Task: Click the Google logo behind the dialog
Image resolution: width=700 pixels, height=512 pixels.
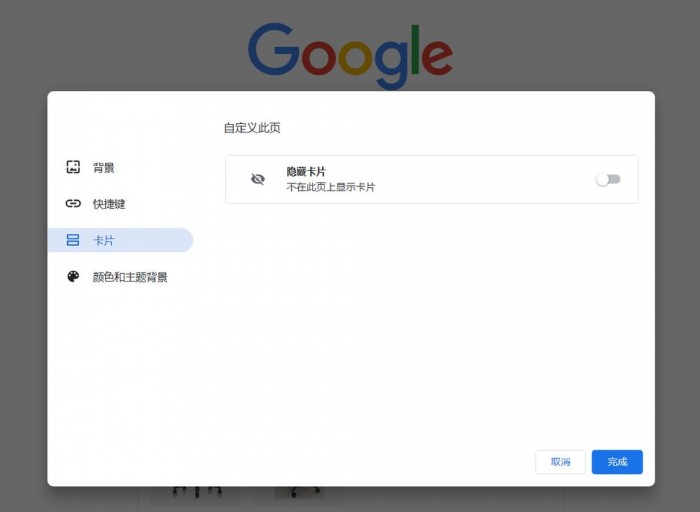Action: click(350, 56)
